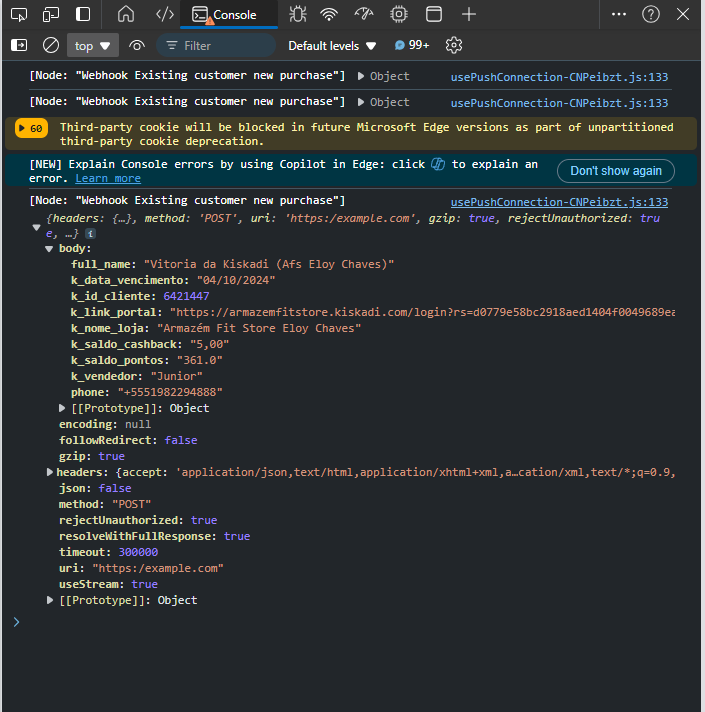
Task: Open the Network wifi icon tab
Action: coord(329,15)
